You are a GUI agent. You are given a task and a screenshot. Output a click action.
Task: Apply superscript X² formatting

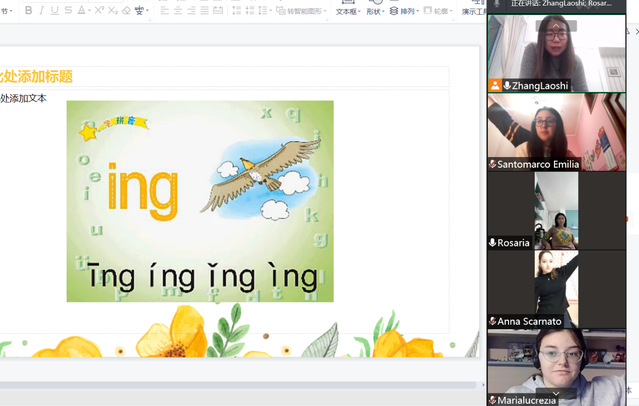coord(98,11)
